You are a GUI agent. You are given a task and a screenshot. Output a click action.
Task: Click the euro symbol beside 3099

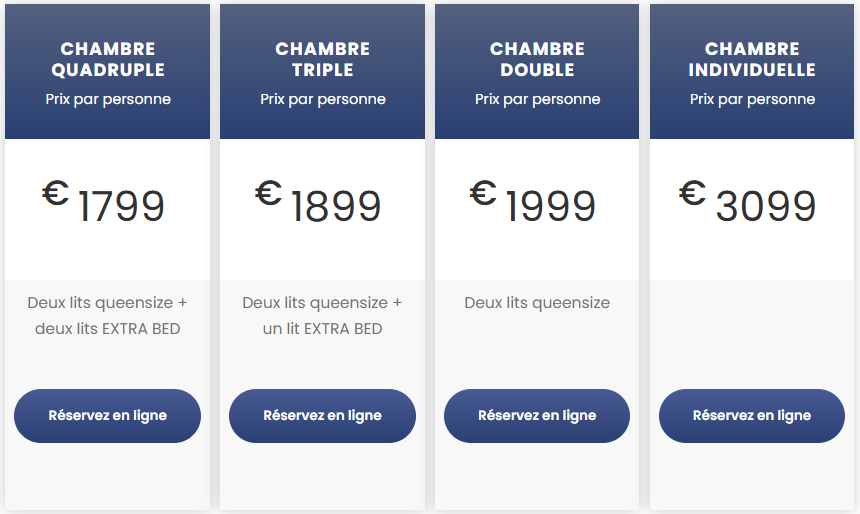(693, 191)
